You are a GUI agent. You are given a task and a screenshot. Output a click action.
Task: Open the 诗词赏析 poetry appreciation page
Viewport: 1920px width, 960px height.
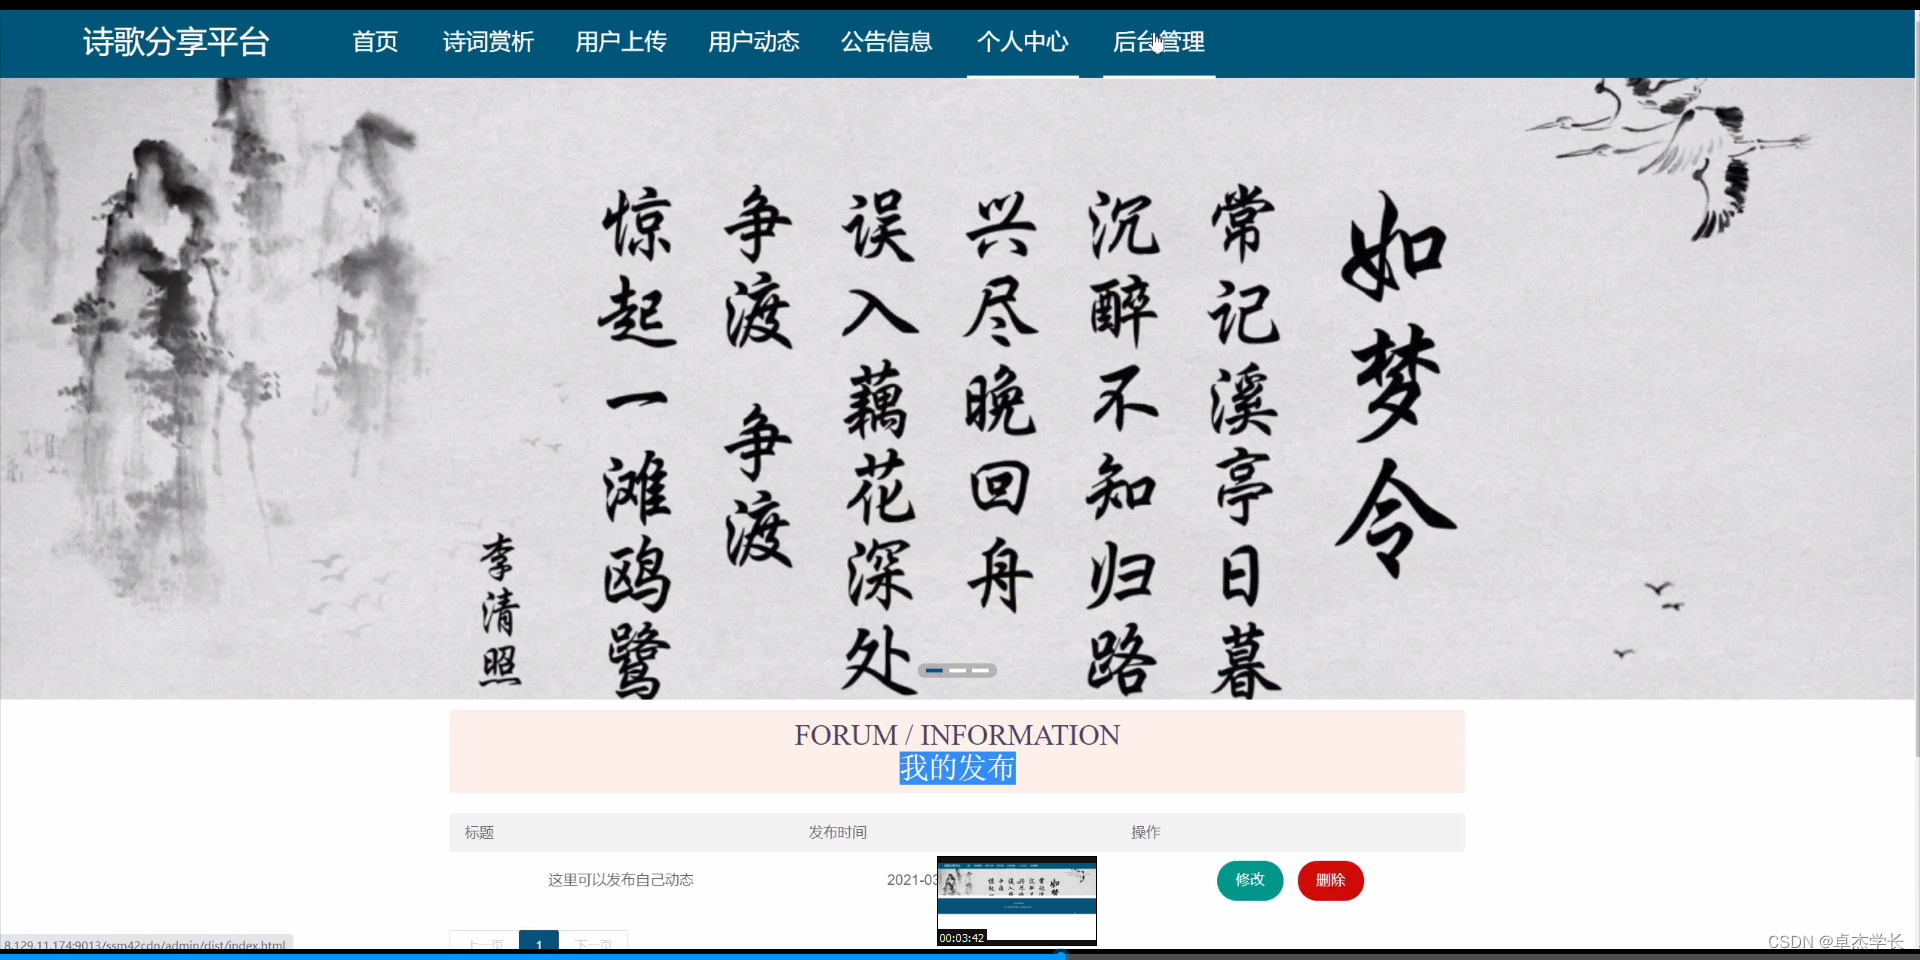(x=488, y=42)
